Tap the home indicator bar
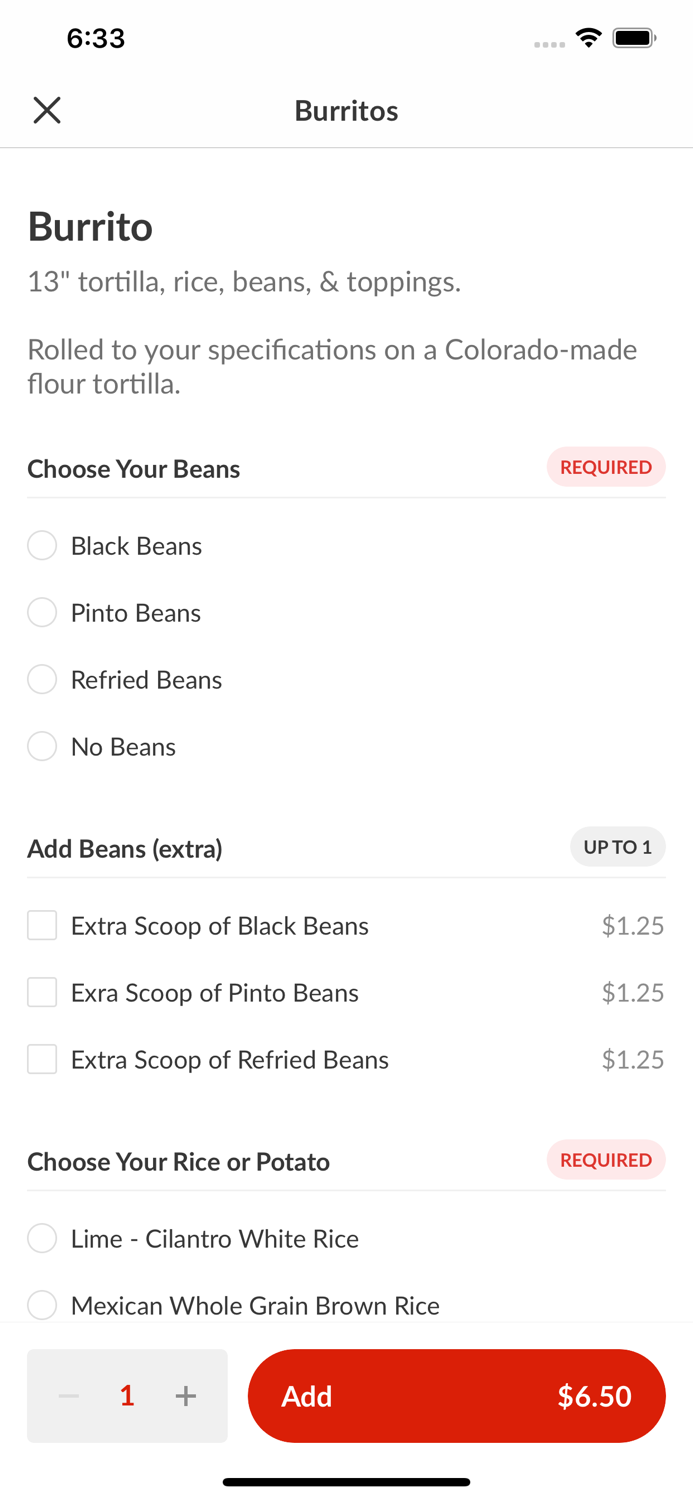693x1500 pixels. tap(346, 1482)
